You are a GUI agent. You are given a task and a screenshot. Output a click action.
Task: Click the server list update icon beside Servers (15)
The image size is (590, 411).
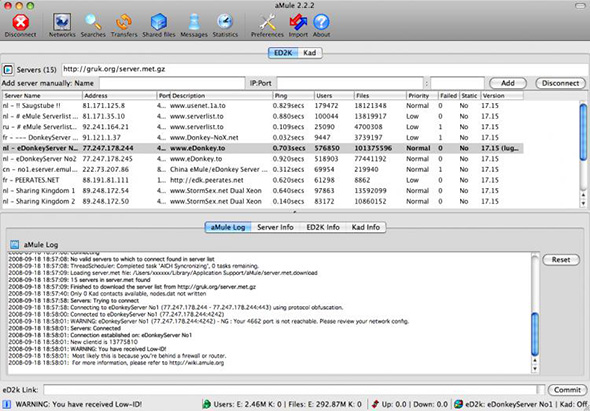tap(8, 70)
